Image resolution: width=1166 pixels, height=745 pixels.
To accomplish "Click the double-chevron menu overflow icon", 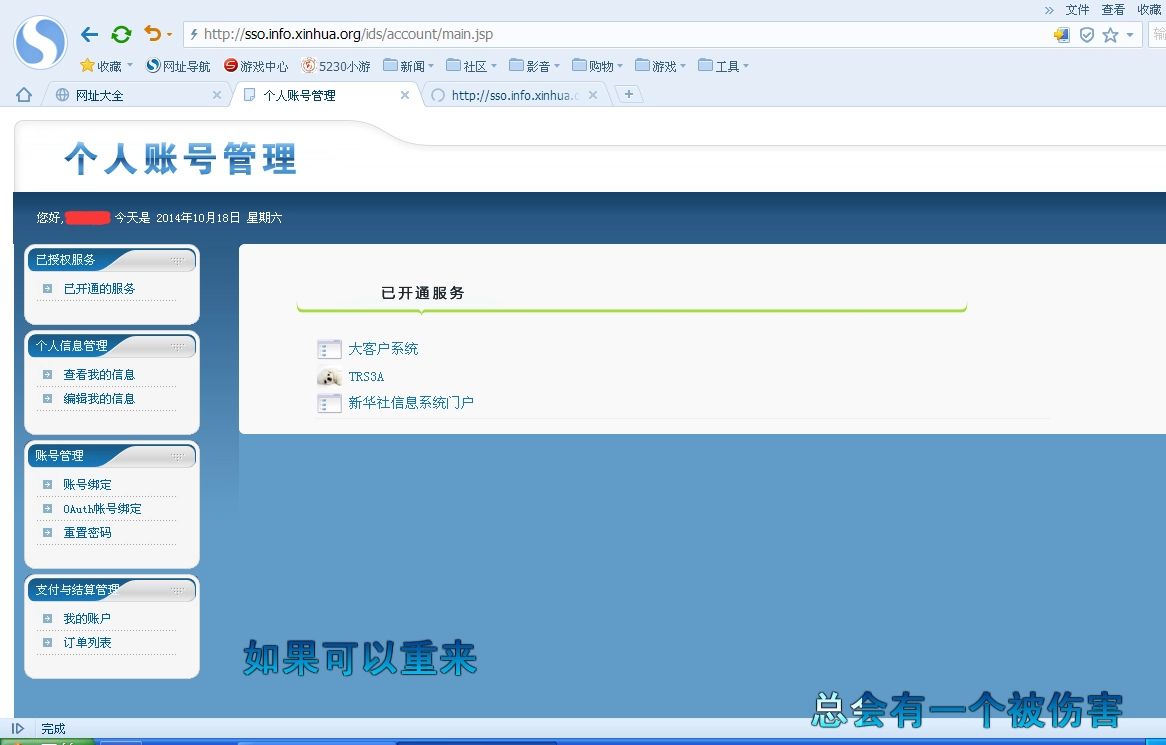I will [1049, 10].
